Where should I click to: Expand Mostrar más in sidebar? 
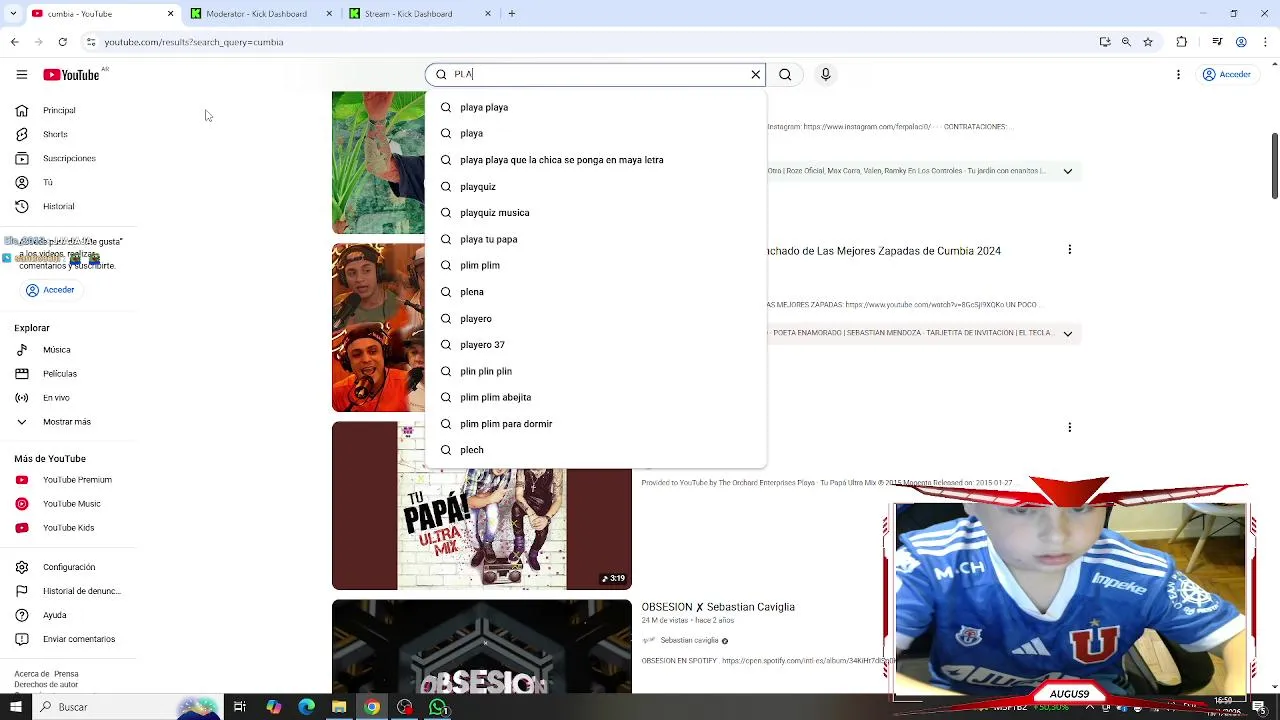pos(66,422)
